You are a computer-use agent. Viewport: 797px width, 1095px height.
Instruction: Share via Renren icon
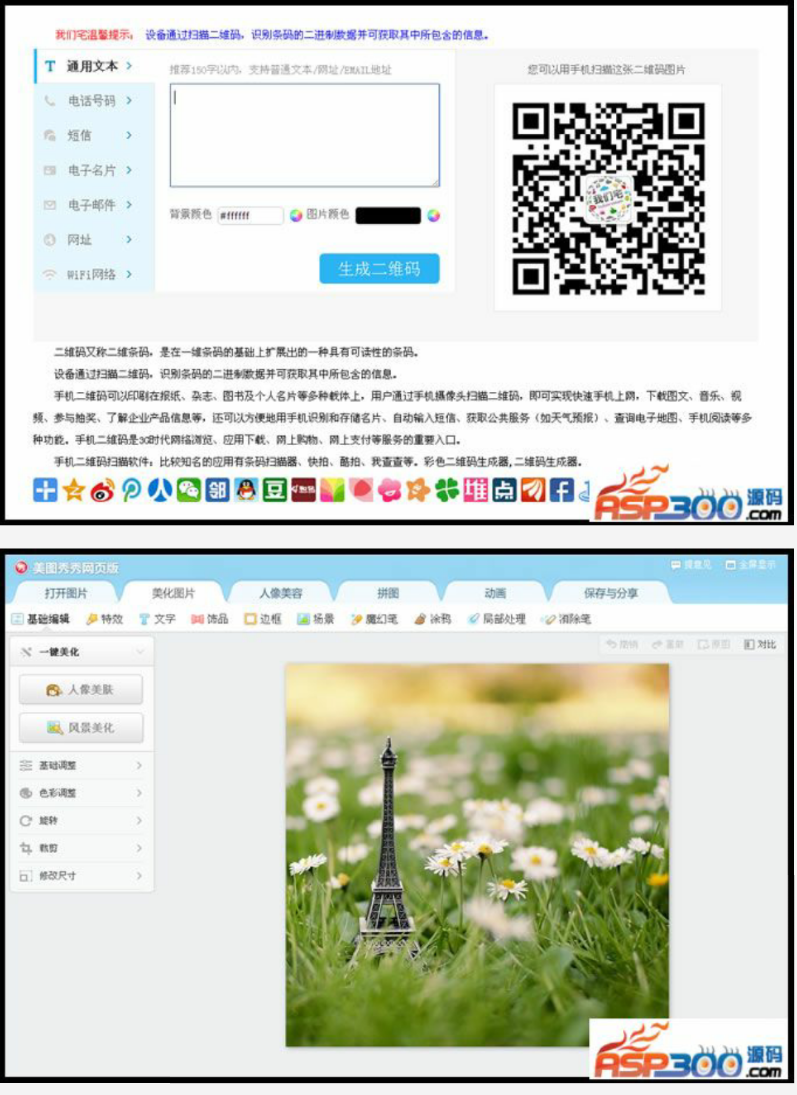coord(160,490)
